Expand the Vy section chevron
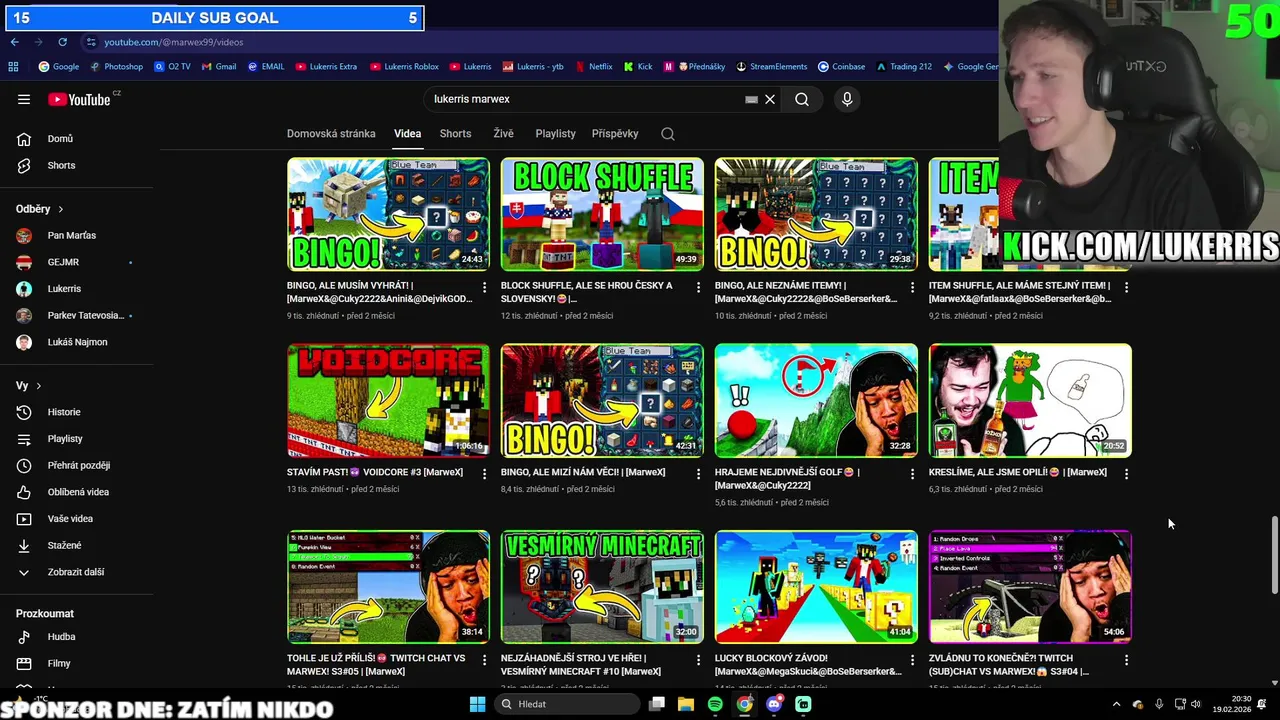Screen dimensions: 1280x720 coord(39,386)
